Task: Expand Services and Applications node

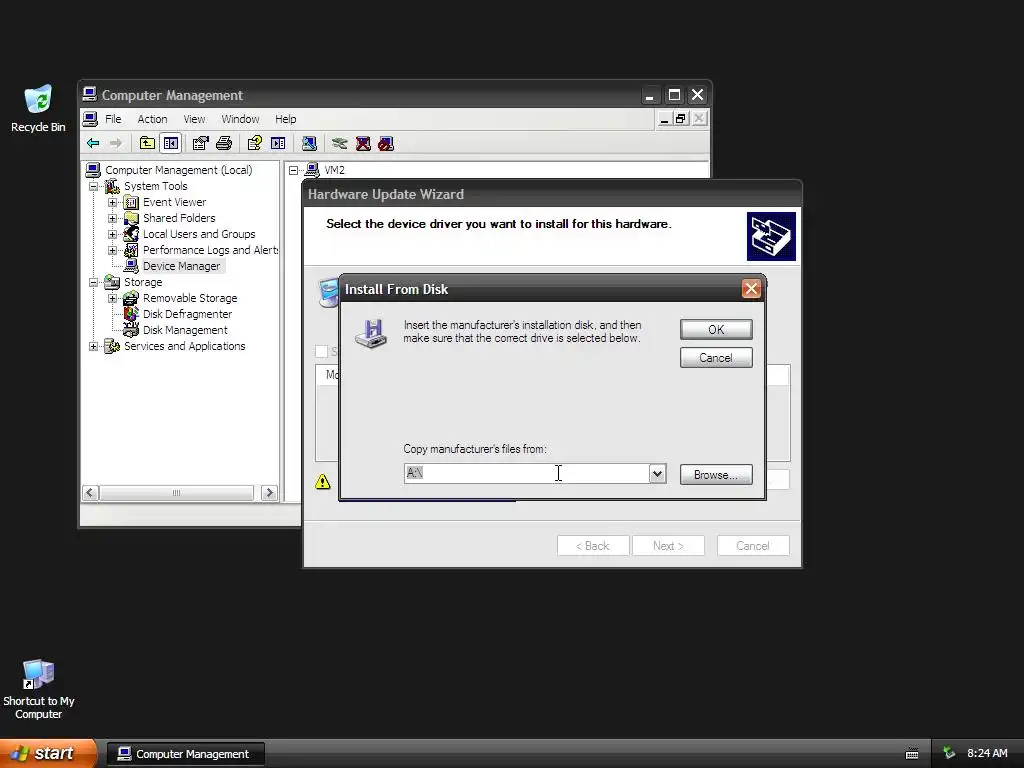Action: [93, 346]
